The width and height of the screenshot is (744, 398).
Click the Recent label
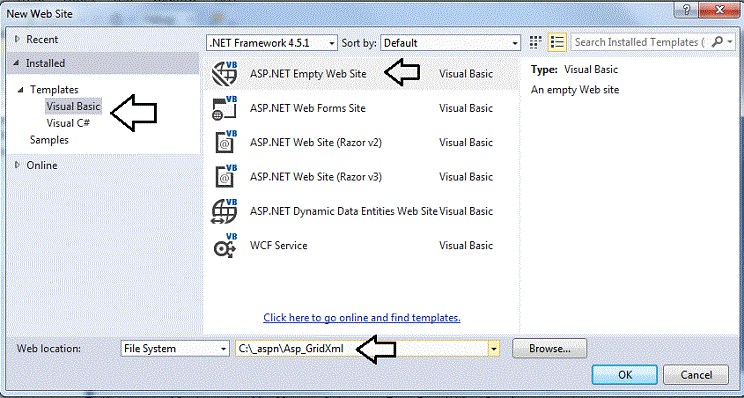(42, 39)
